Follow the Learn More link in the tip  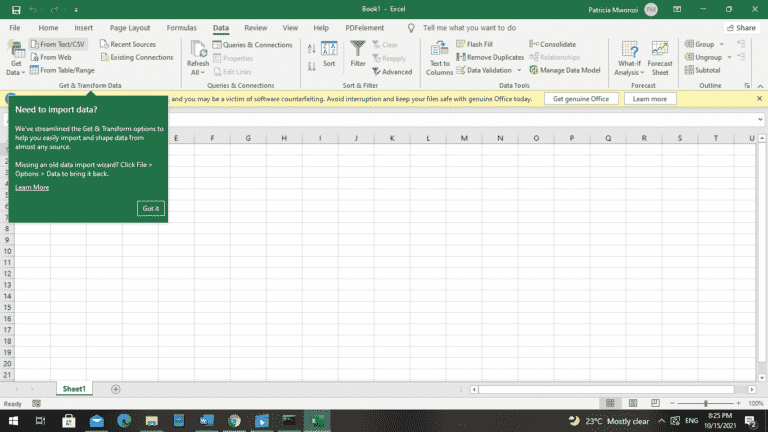[32, 188]
